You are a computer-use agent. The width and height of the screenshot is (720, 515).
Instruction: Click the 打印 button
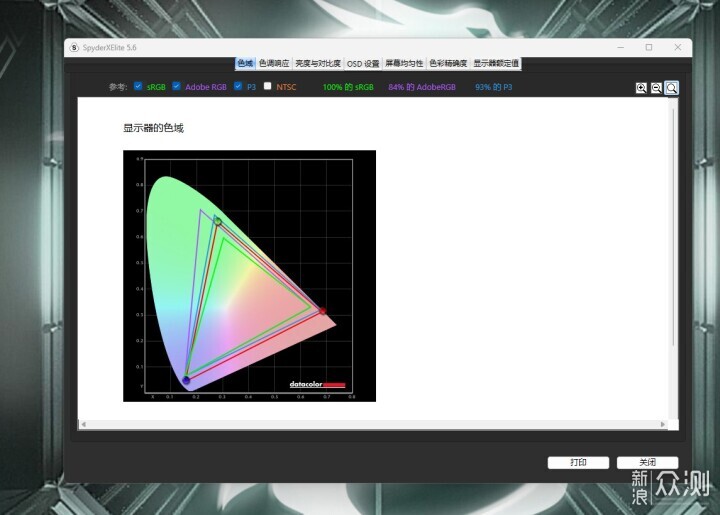(x=578, y=462)
